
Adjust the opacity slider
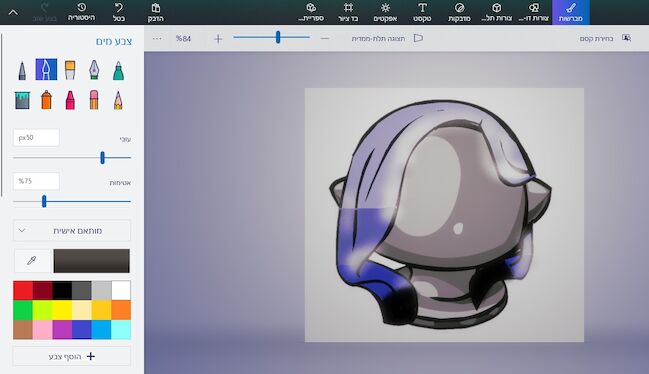pos(72,201)
